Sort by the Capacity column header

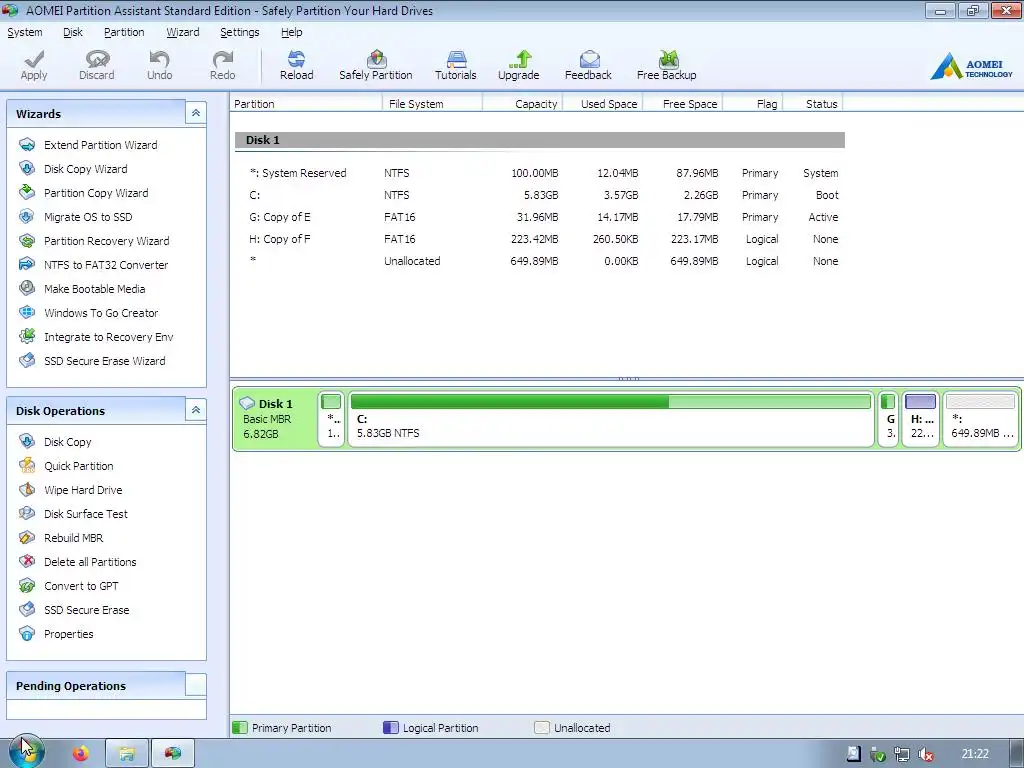coord(522,104)
